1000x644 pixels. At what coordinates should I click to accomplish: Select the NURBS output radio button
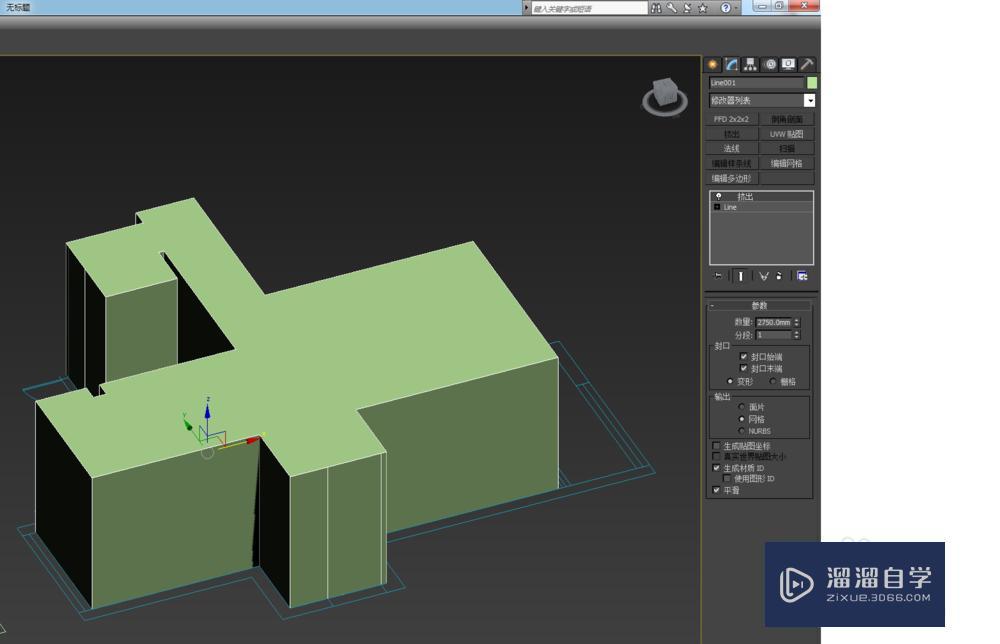click(741, 431)
